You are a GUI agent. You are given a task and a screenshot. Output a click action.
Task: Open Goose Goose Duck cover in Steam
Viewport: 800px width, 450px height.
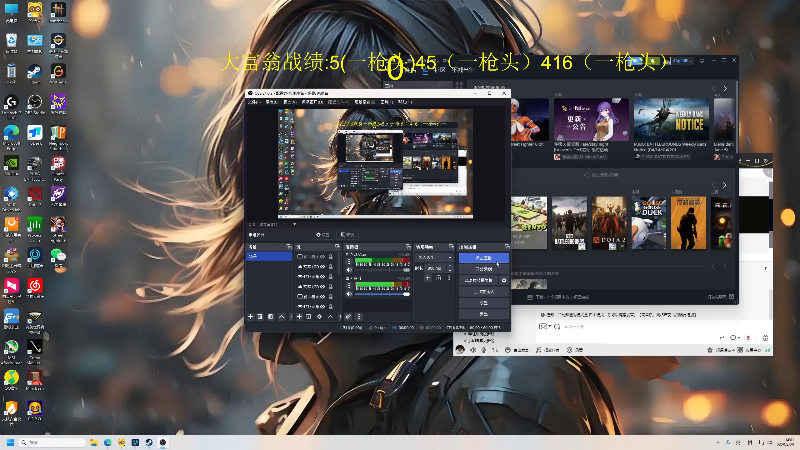point(649,223)
